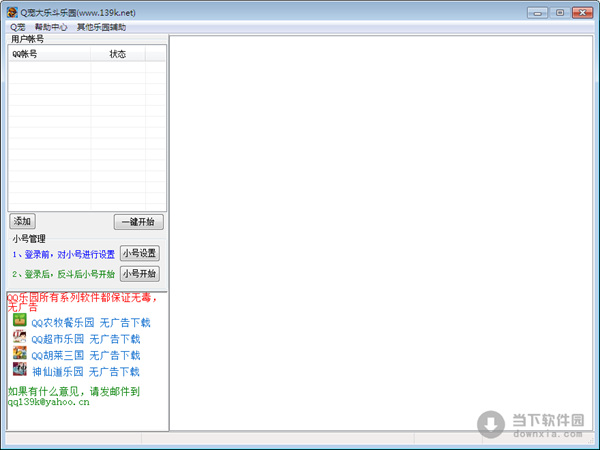Click the QQ胡莱三国 icon
The height and width of the screenshot is (450, 600).
(x=20, y=353)
